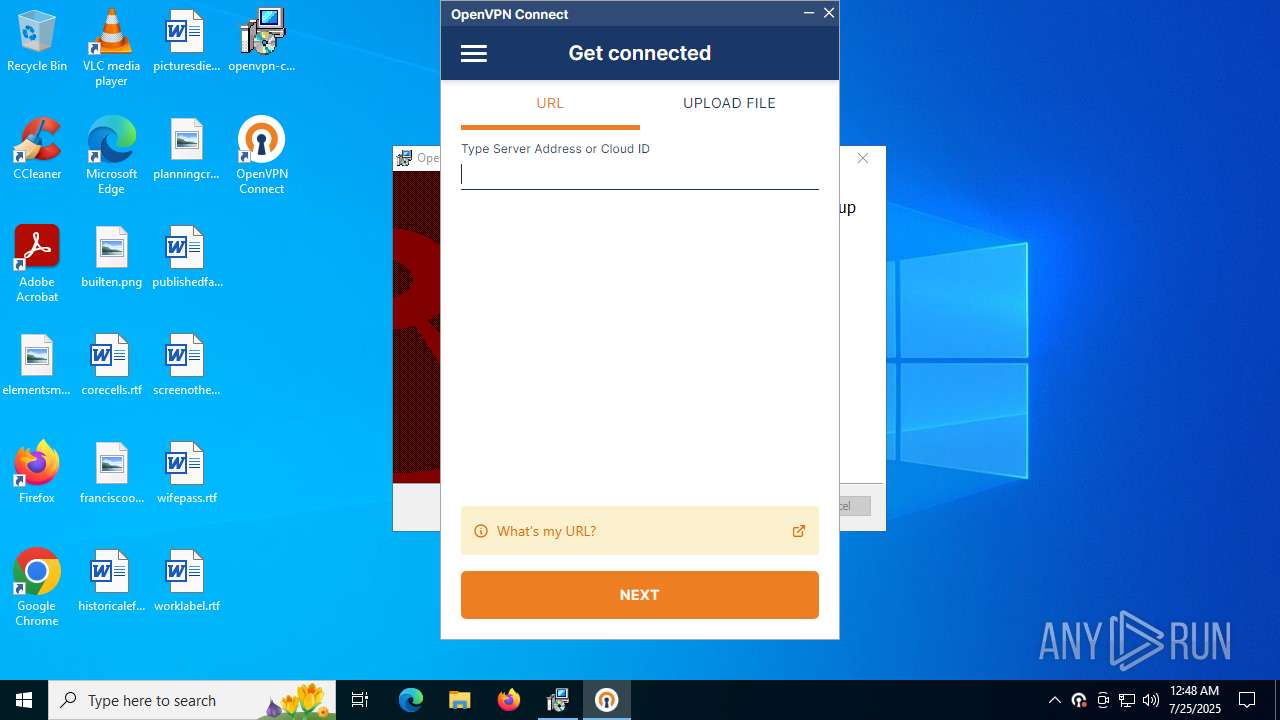The width and height of the screenshot is (1280, 720).
Task: Click the info icon beside What's my URL
Action: click(x=481, y=531)
